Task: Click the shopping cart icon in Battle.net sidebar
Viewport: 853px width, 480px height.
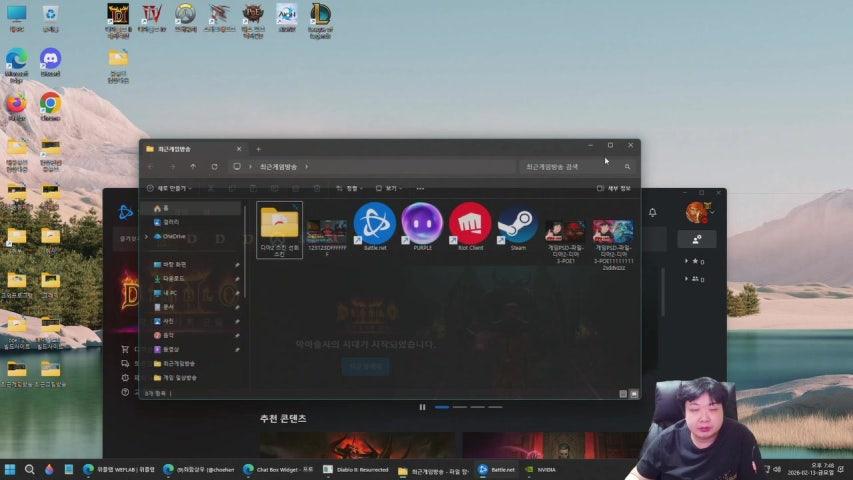Action: pyautogui.click(x=125, y=349)
